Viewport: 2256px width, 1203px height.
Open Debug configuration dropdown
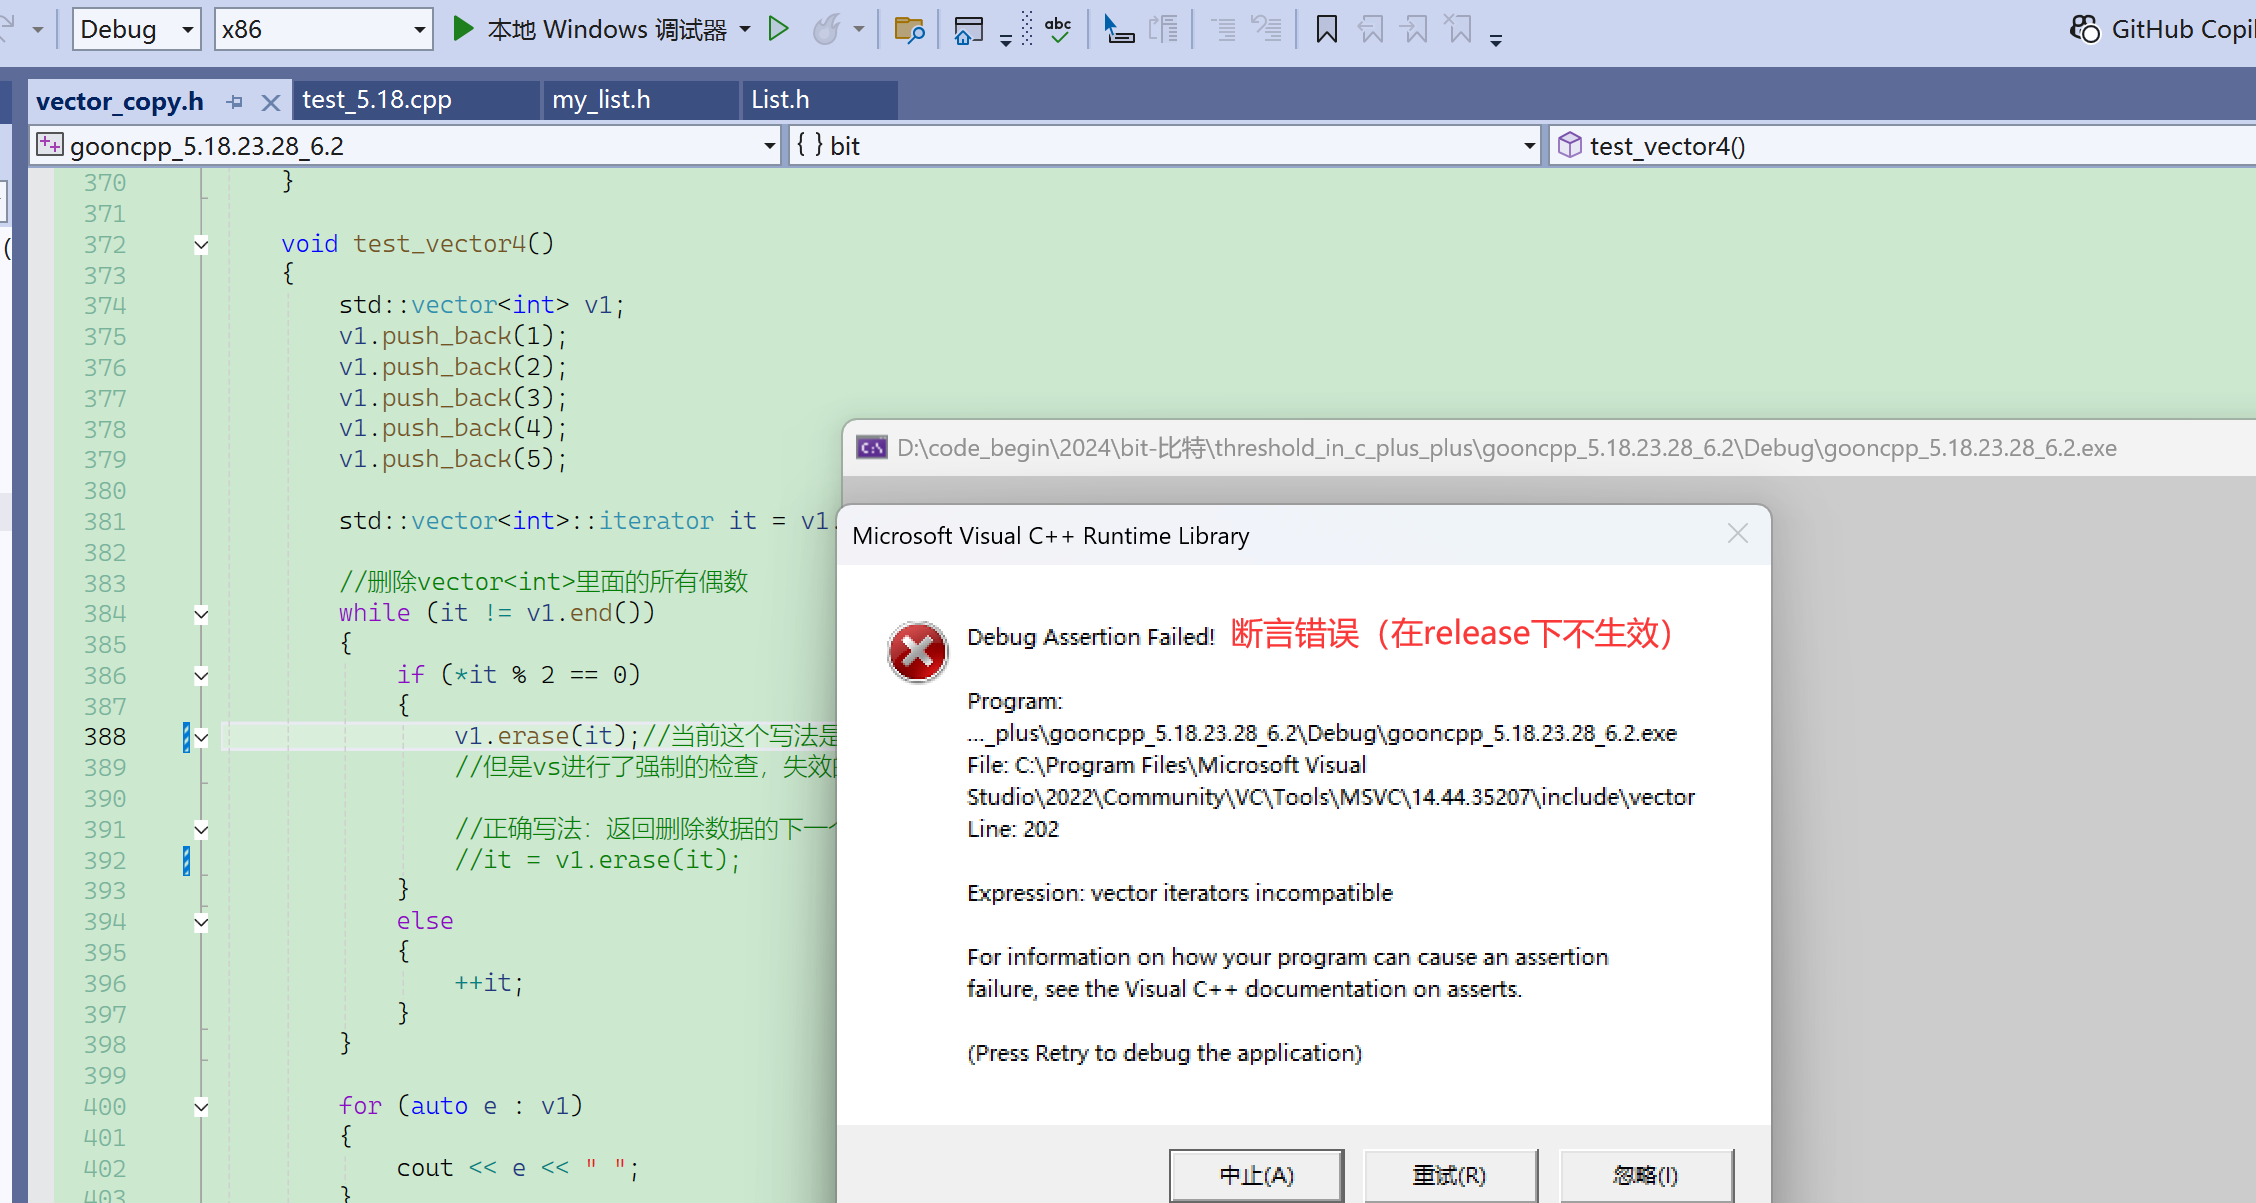click(x=186, y=30)
